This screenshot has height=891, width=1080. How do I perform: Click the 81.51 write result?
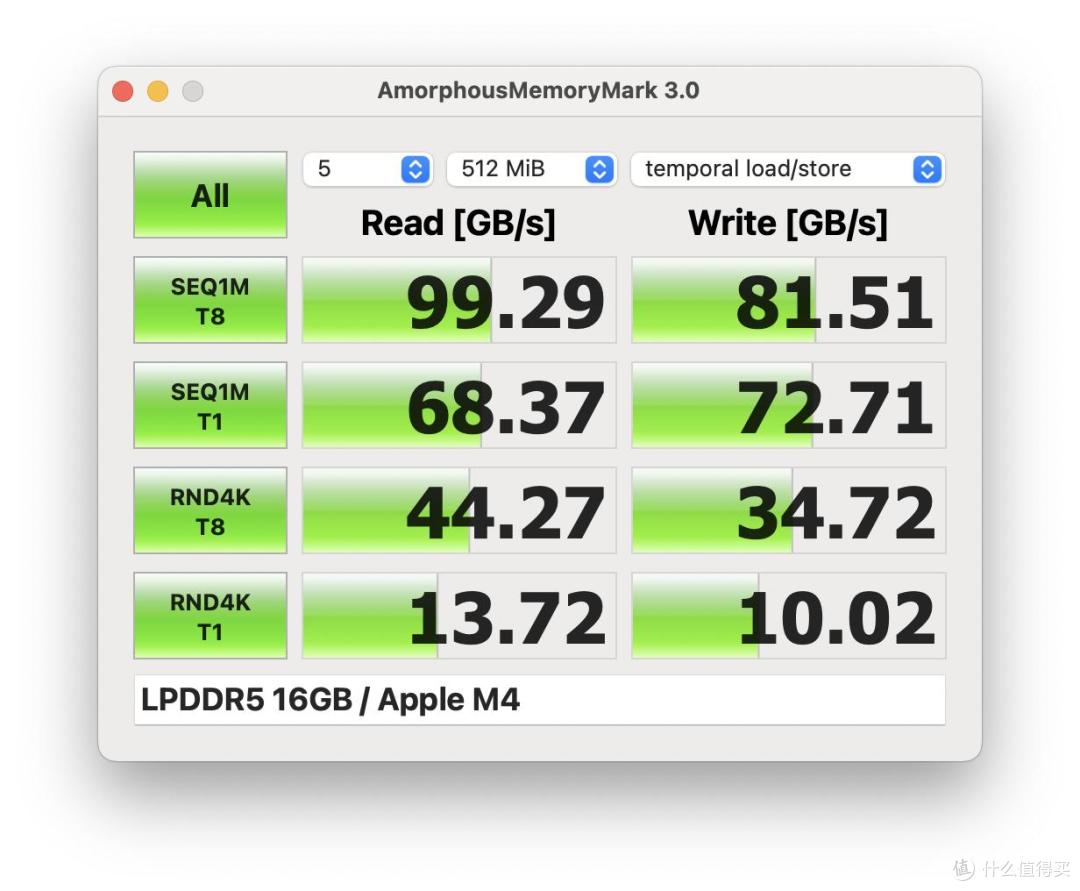[789, 300]
